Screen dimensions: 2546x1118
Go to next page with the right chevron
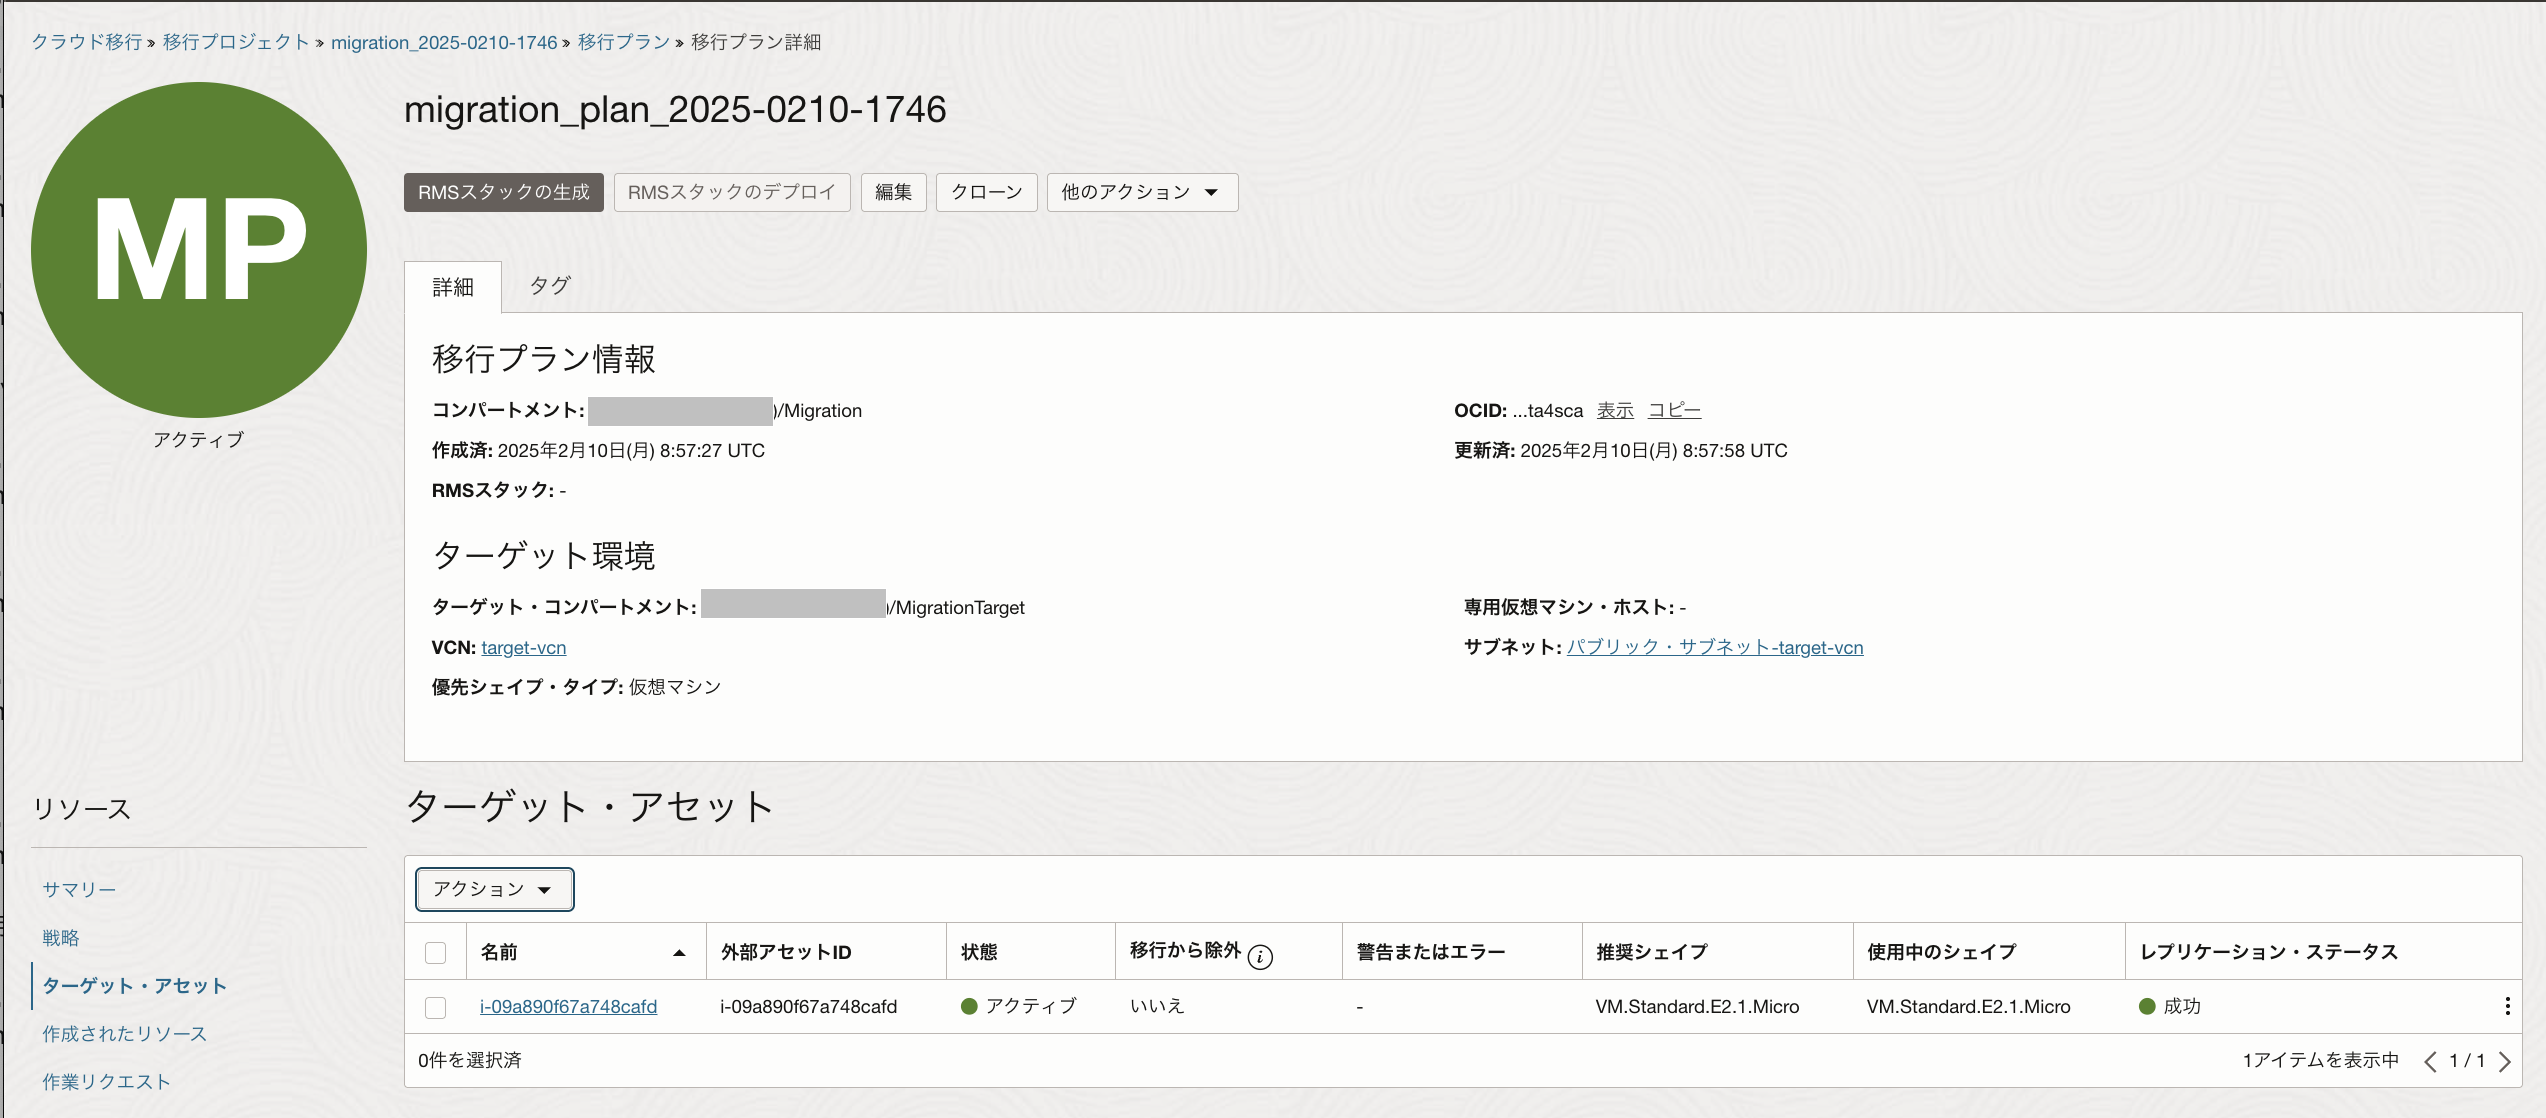pyautogui.click(x=2505, y=1061)
